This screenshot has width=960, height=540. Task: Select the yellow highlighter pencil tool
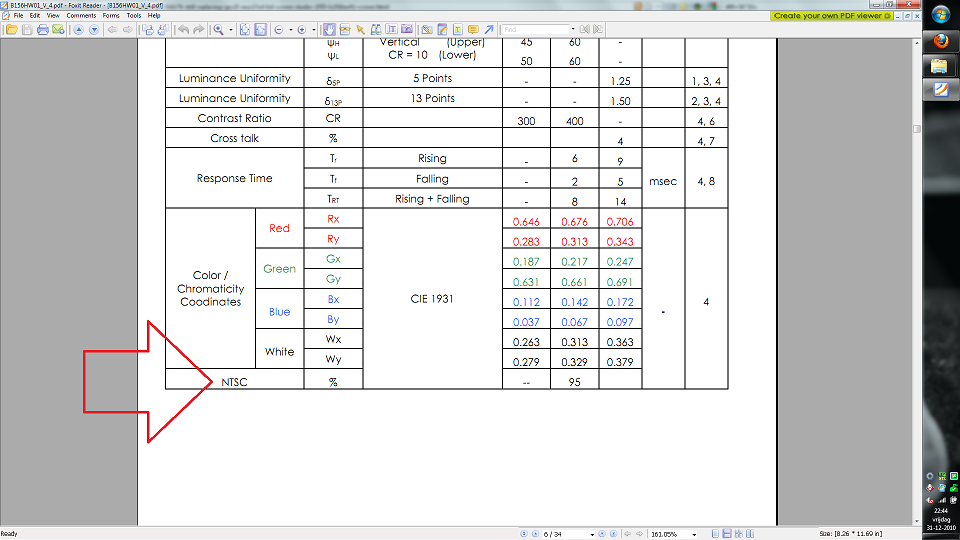click(442, 29)
